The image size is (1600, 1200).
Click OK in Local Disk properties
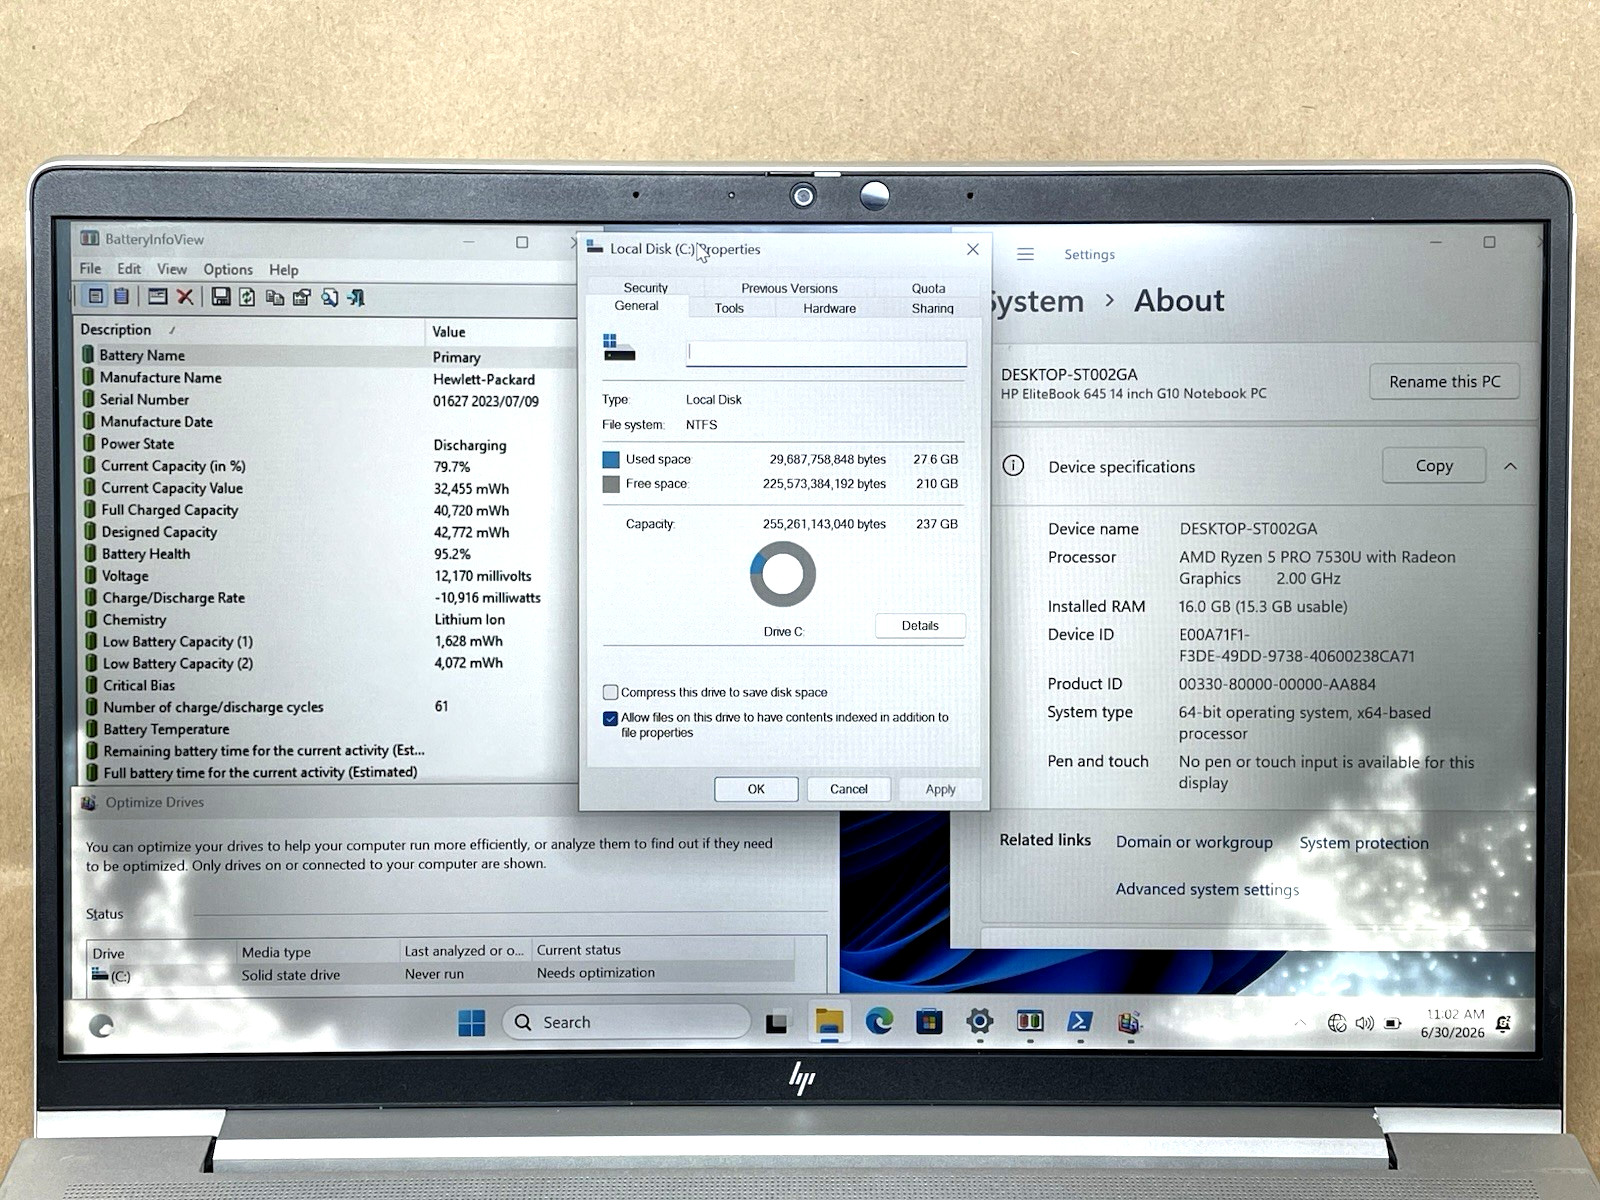756,789
